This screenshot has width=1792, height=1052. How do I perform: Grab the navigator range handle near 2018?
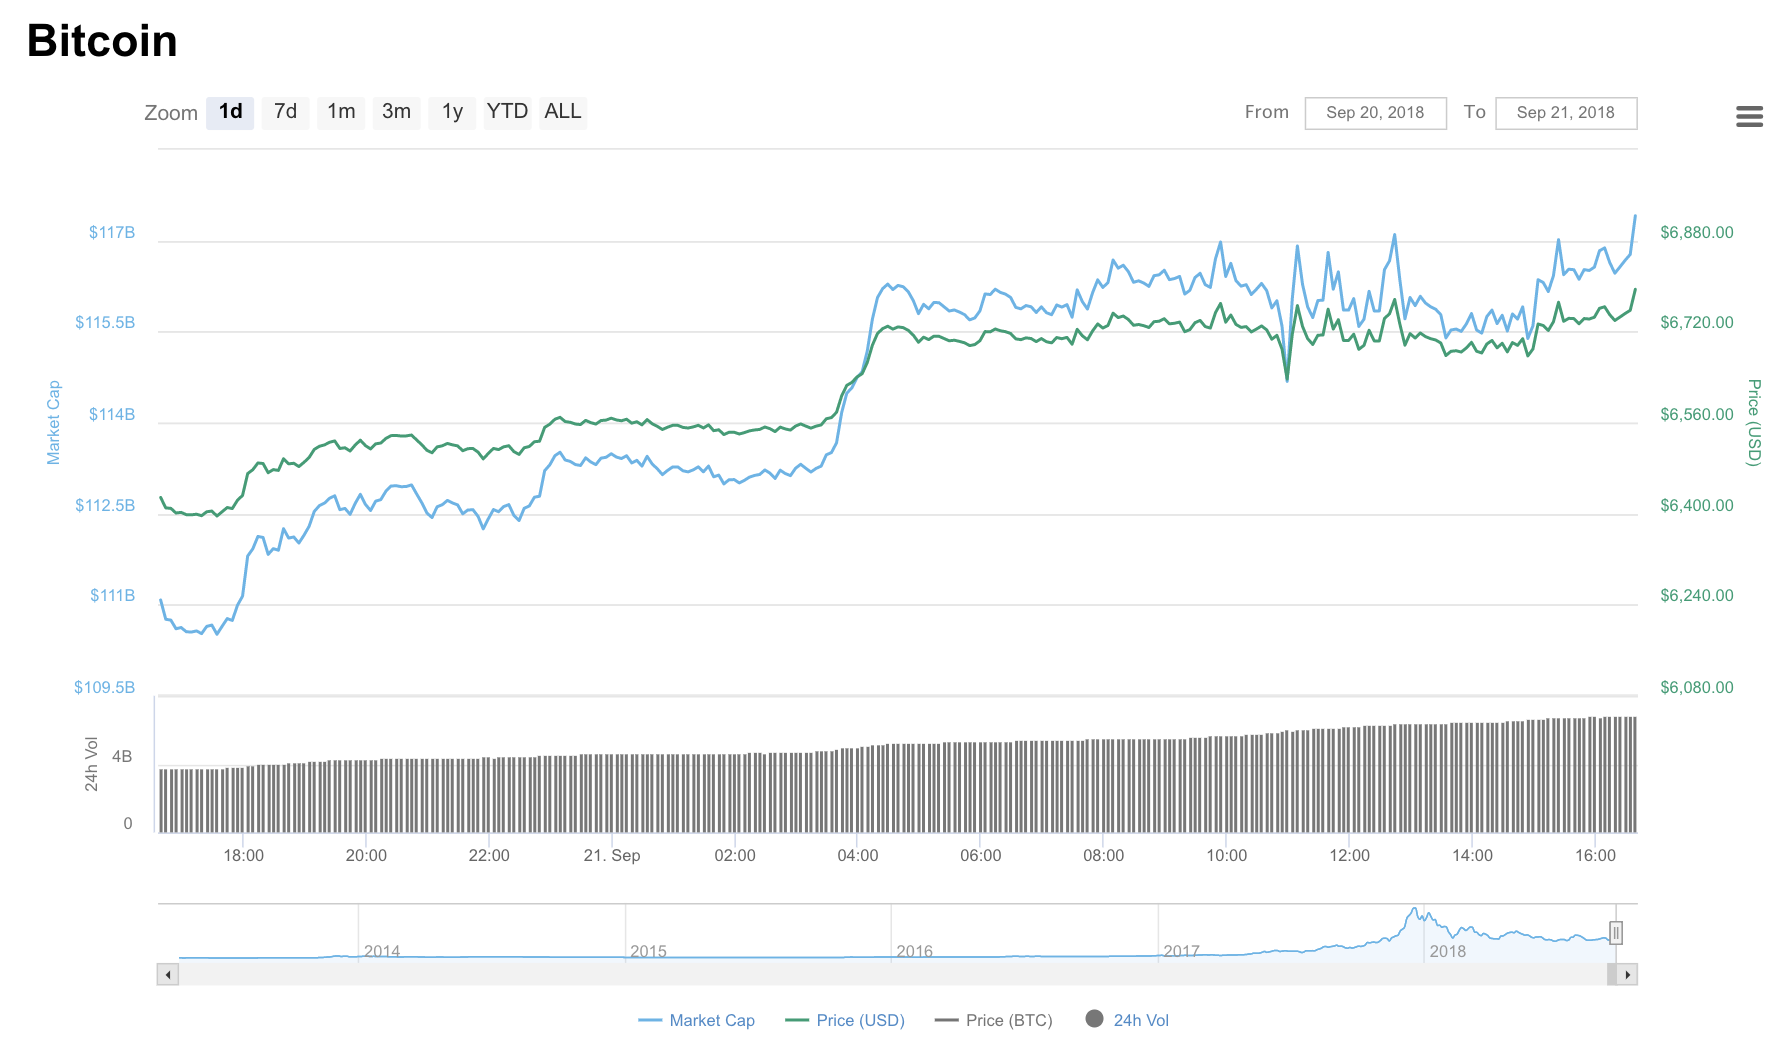point(1616,933)
